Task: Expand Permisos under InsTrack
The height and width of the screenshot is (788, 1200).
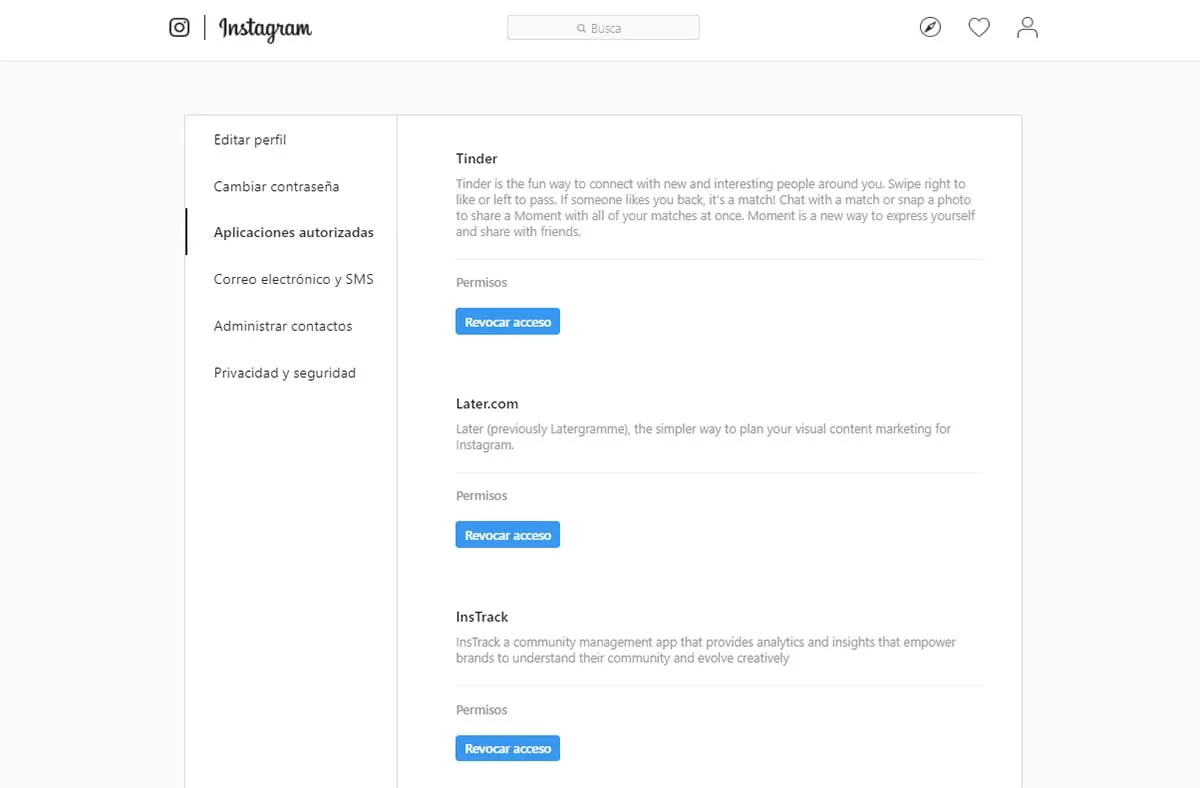Action: [x=481, y=710]
